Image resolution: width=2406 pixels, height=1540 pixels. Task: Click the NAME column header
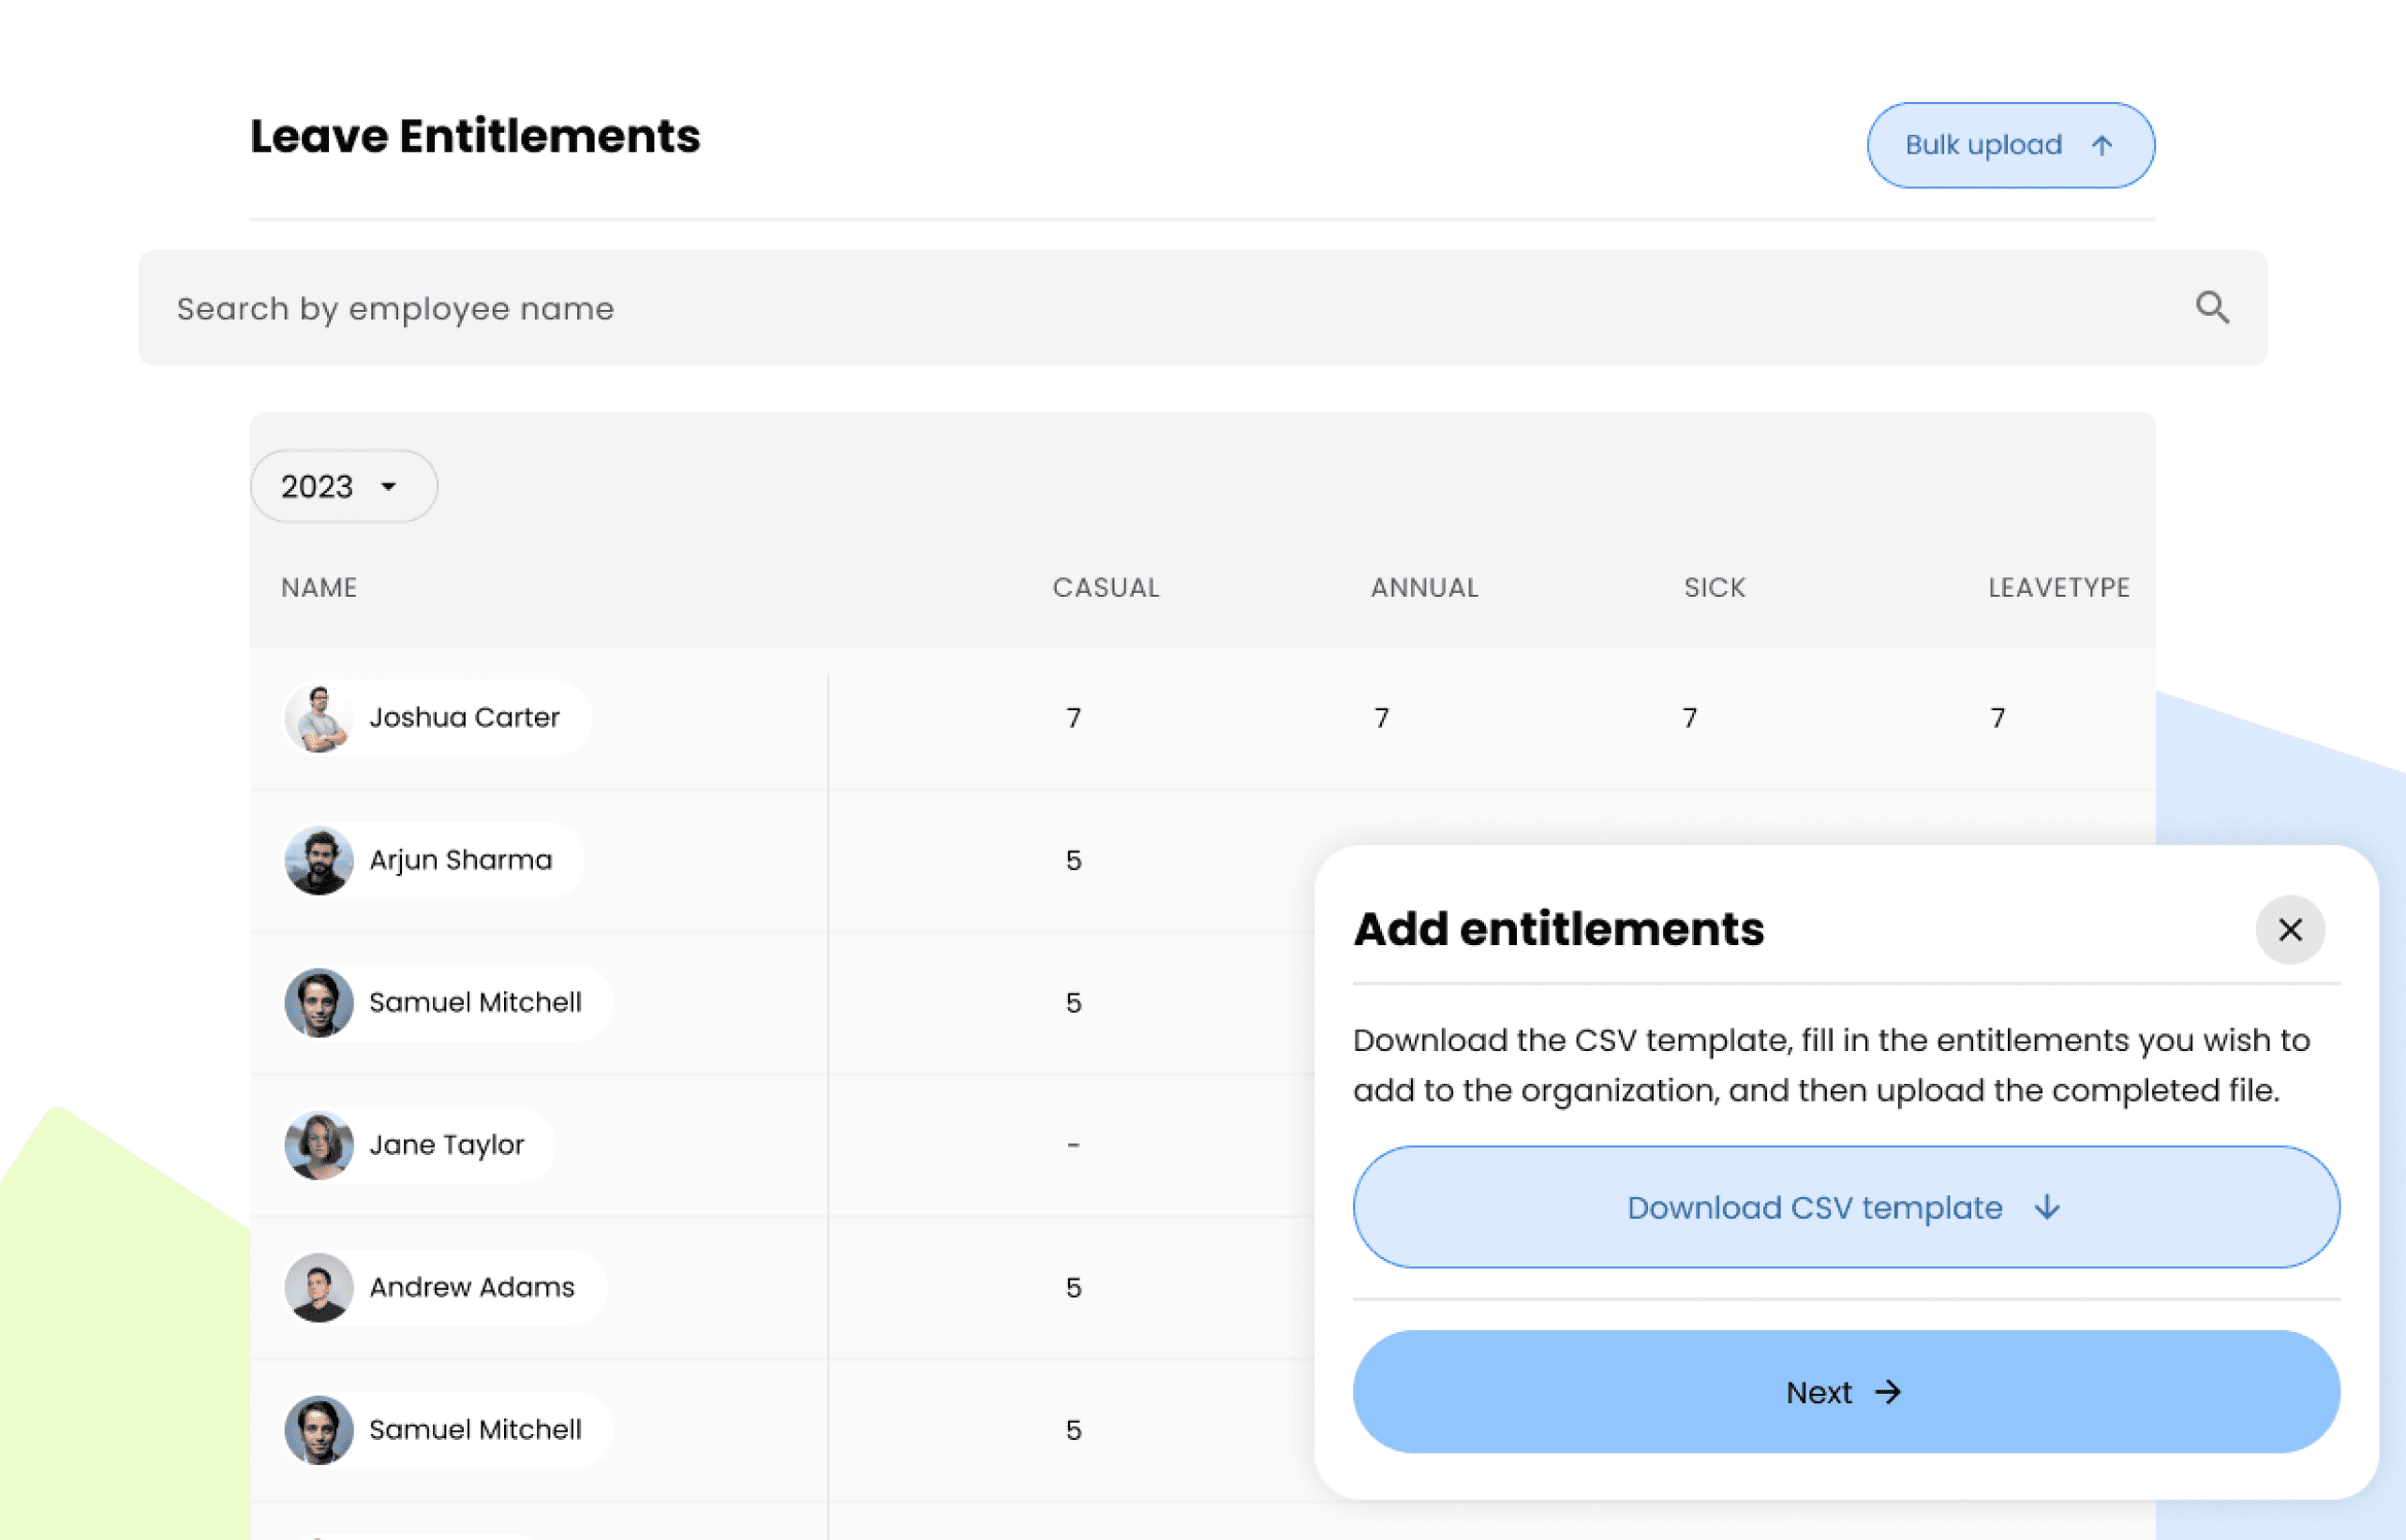click(318, 587)
